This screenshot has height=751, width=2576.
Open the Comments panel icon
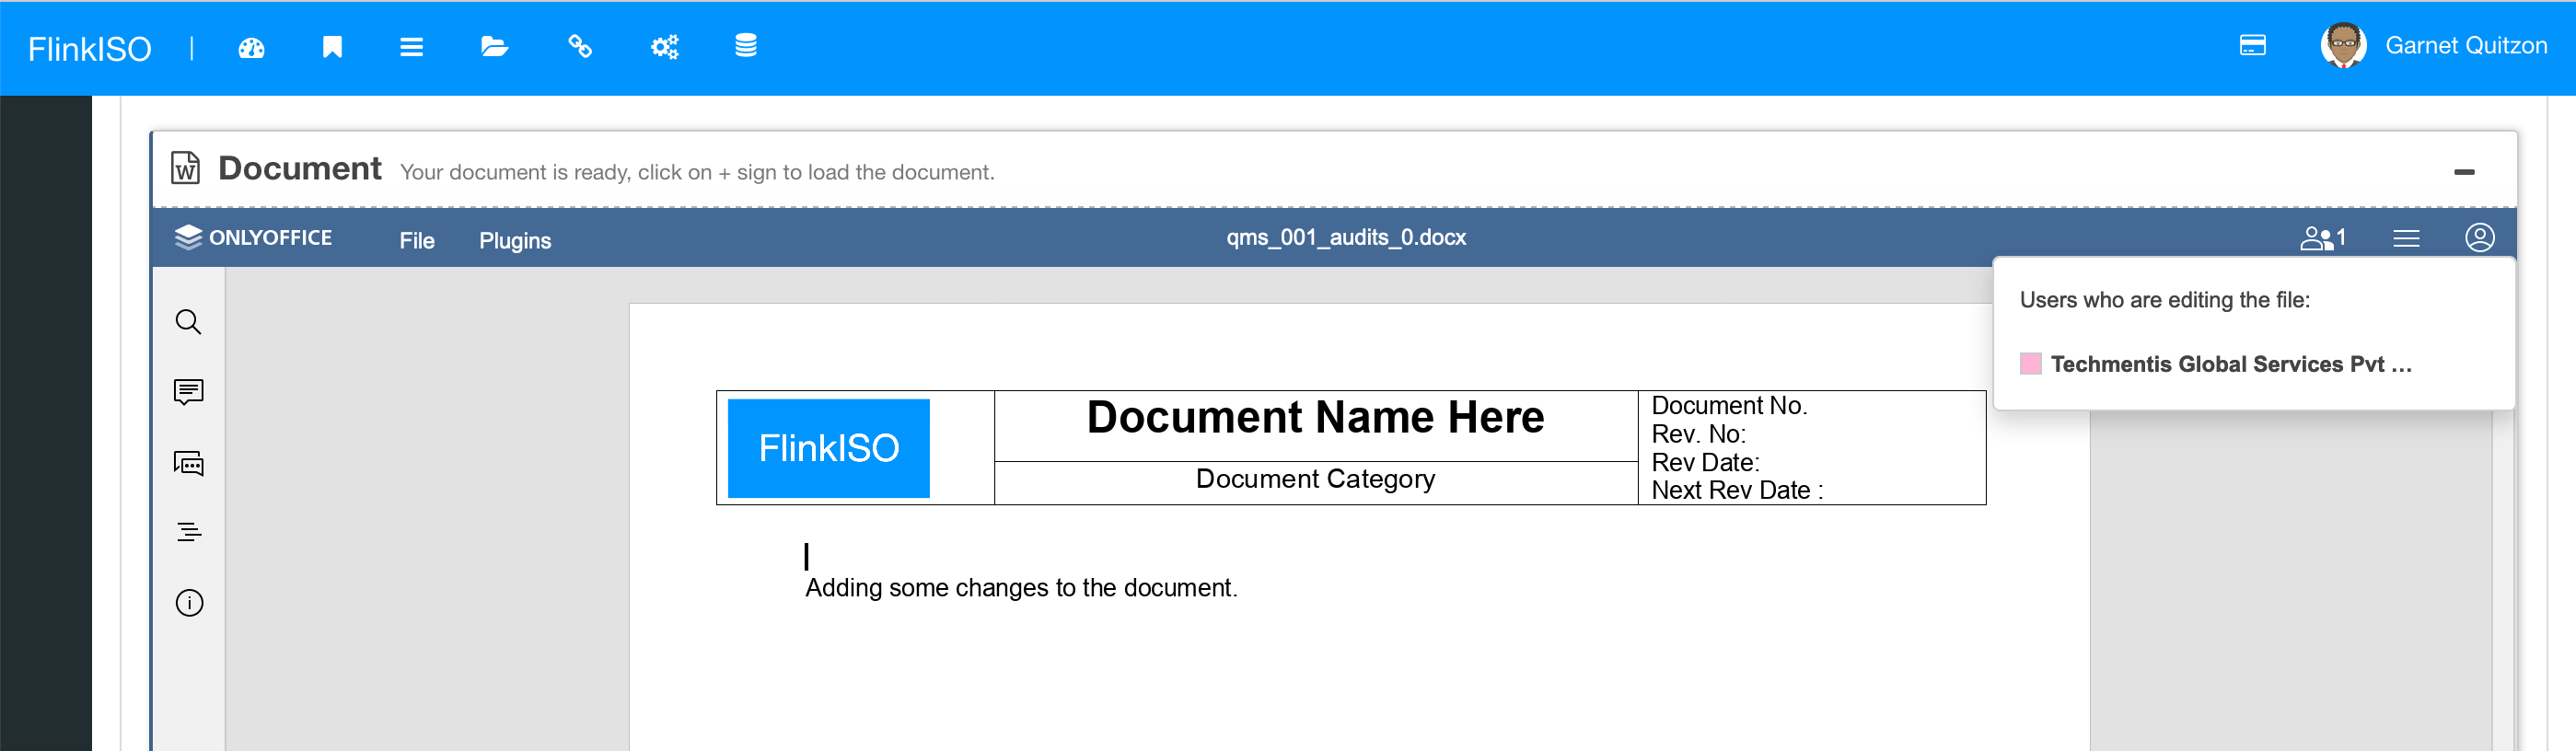[x=188, y=392]
